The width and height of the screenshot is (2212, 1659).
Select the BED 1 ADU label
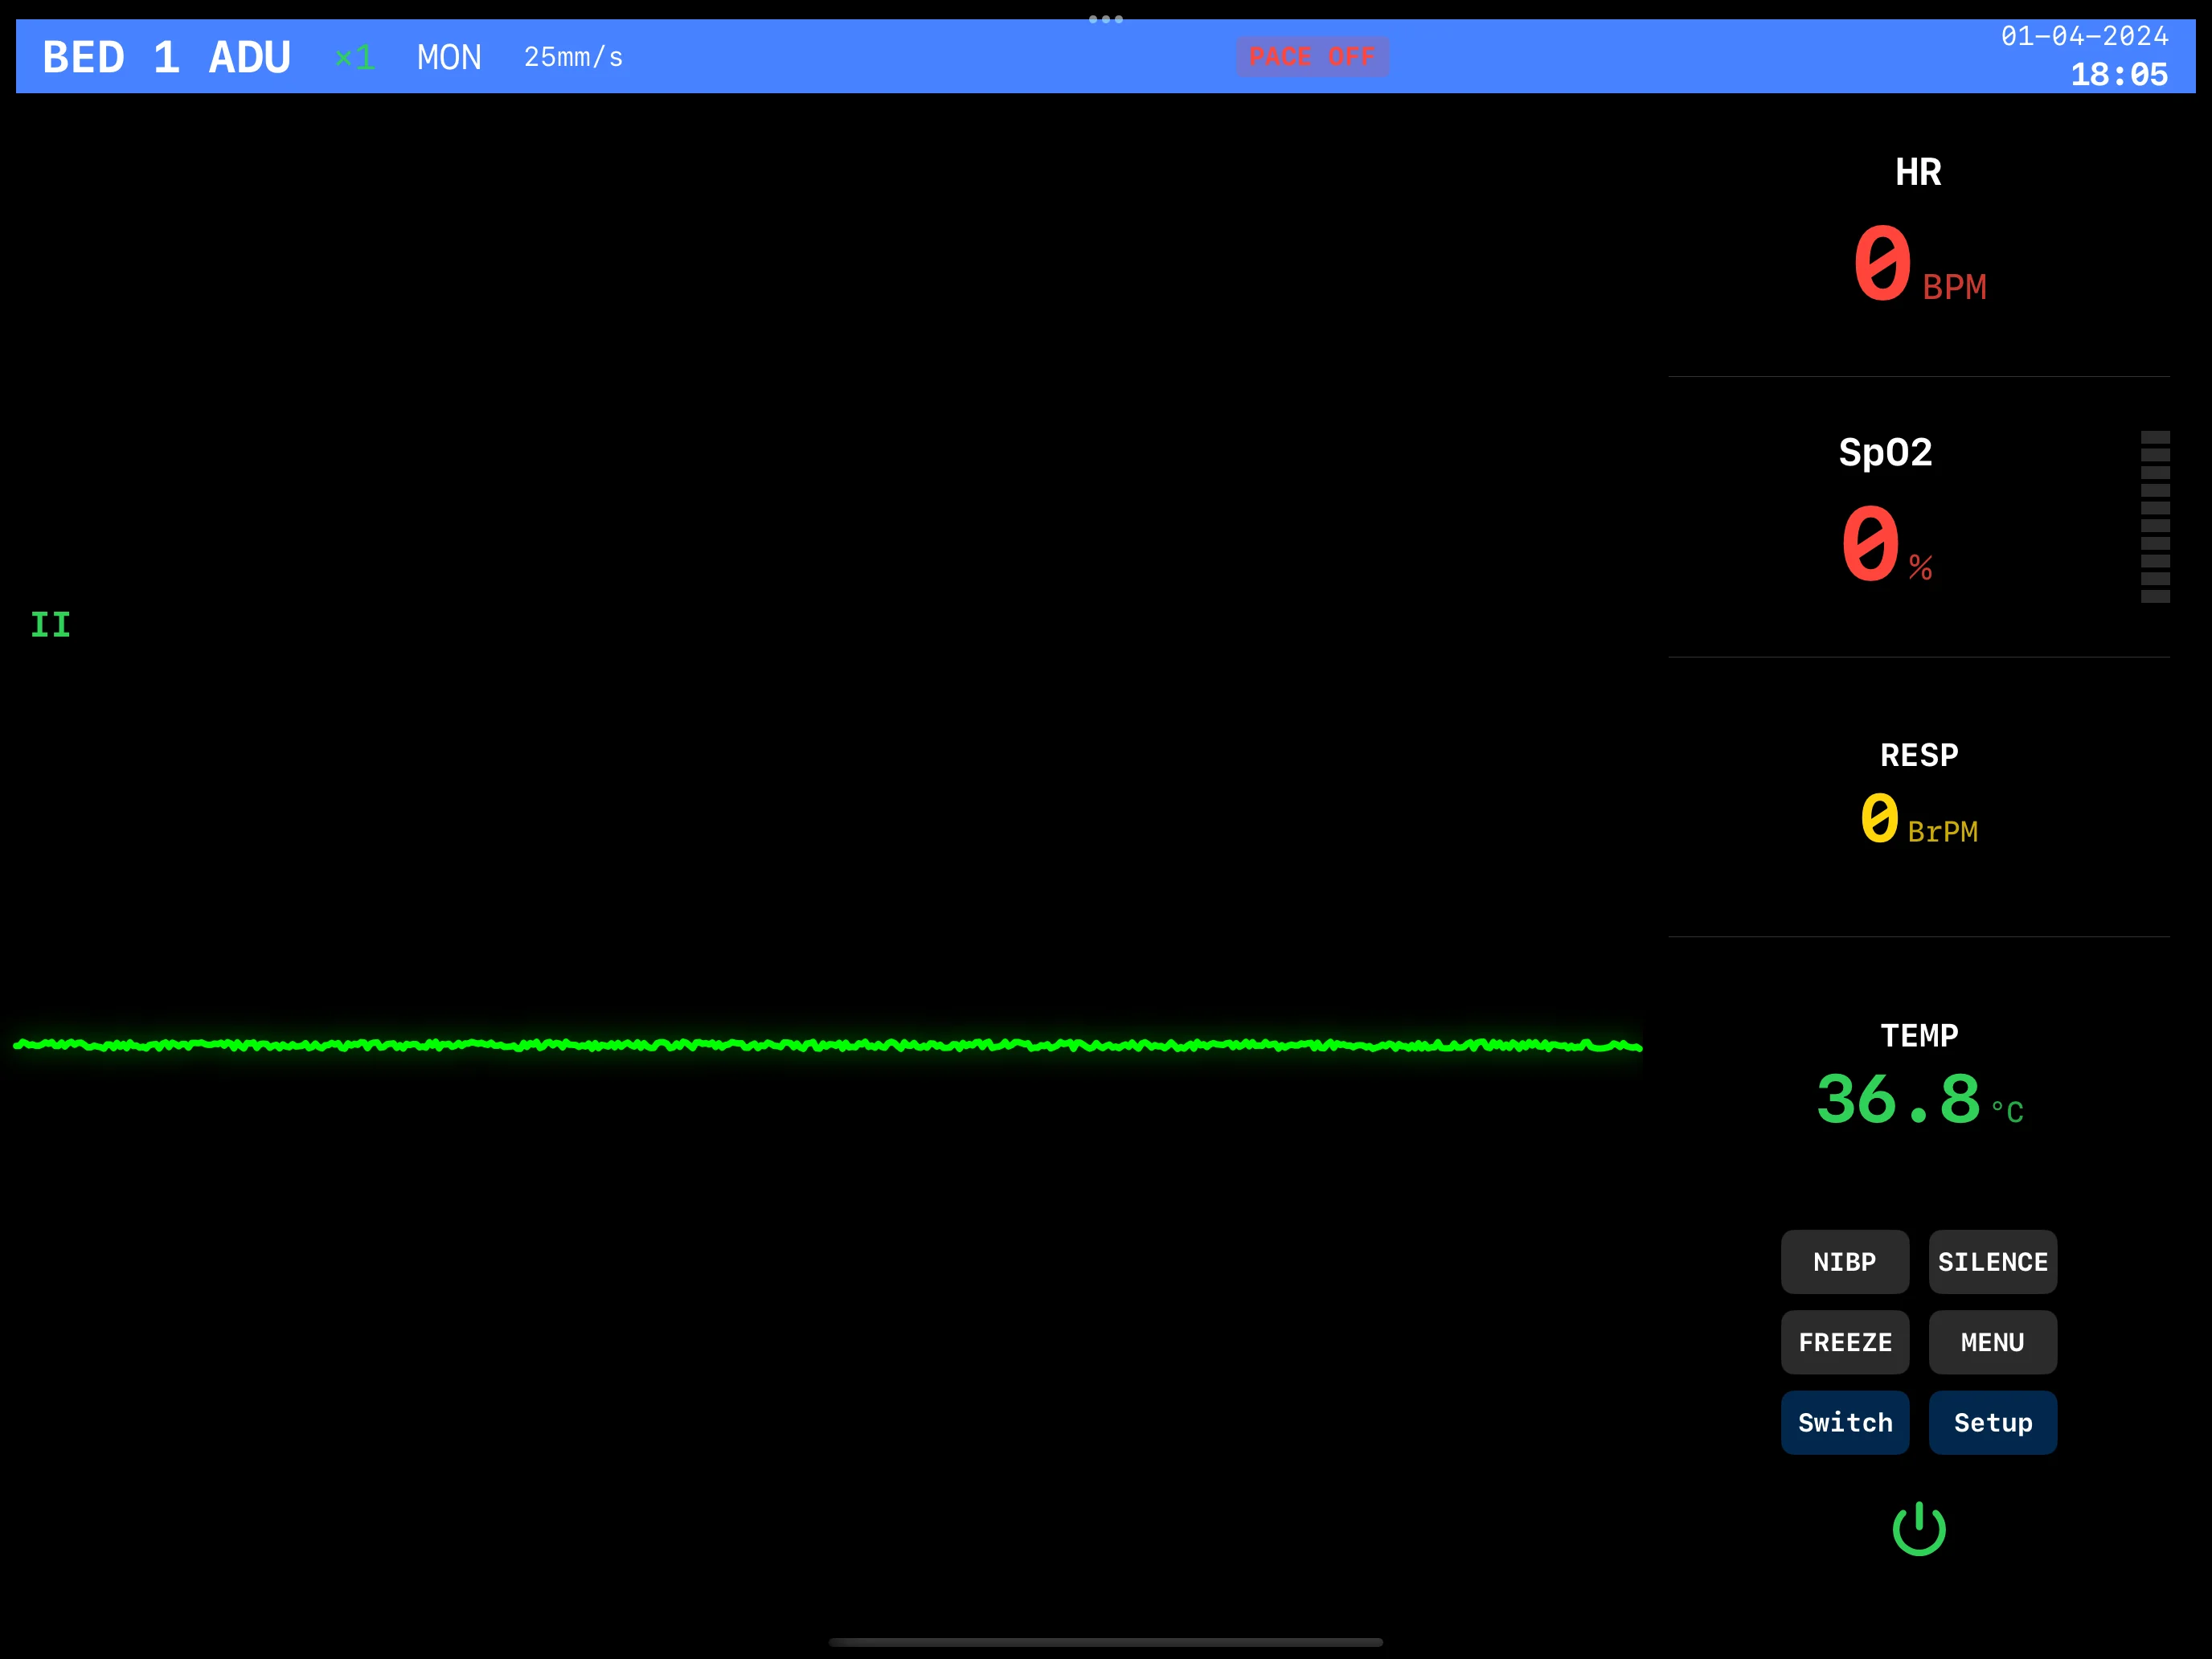coord(167,57)
